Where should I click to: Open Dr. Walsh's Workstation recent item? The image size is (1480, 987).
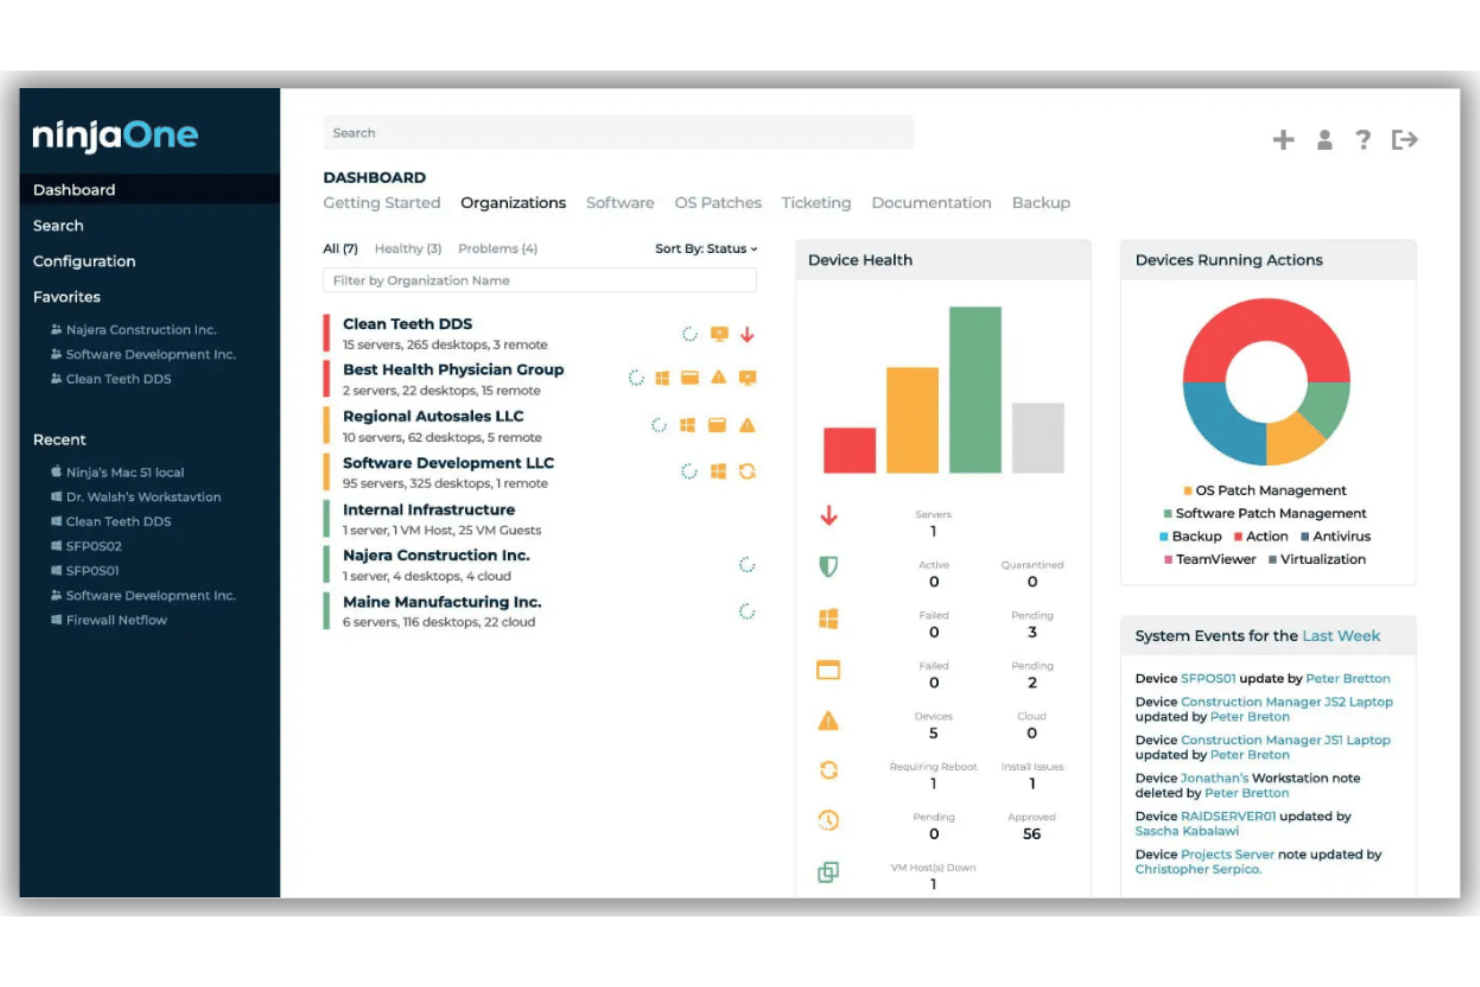click(x=136, y=497)
